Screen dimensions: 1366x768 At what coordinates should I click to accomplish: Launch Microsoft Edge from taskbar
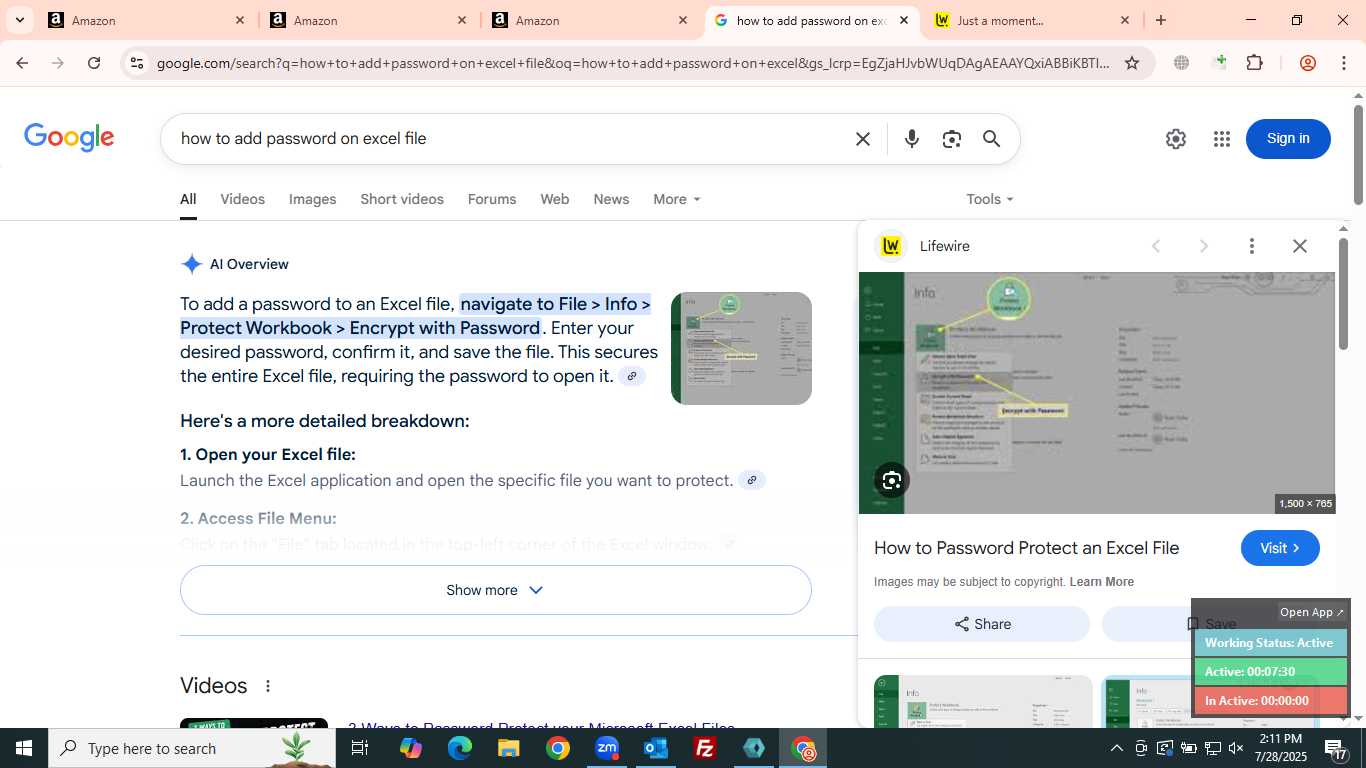[459, 748]
